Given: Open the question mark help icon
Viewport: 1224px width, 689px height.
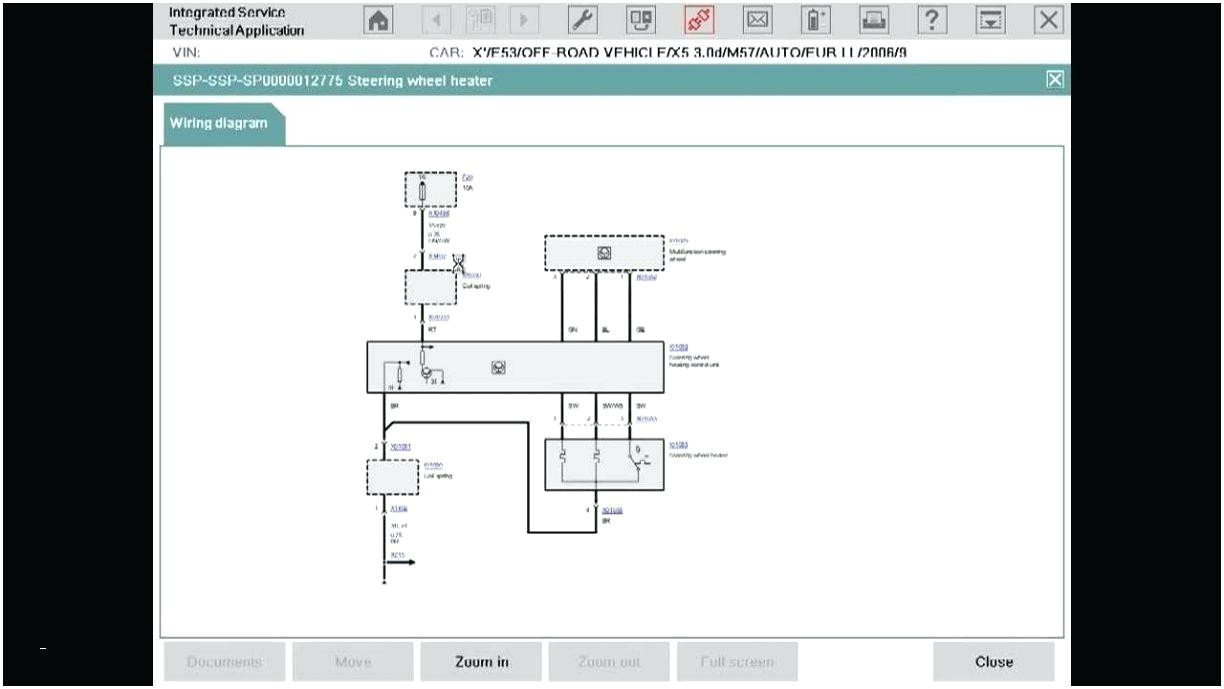Looking at the screenshot, I should click(x=931, y=19).
